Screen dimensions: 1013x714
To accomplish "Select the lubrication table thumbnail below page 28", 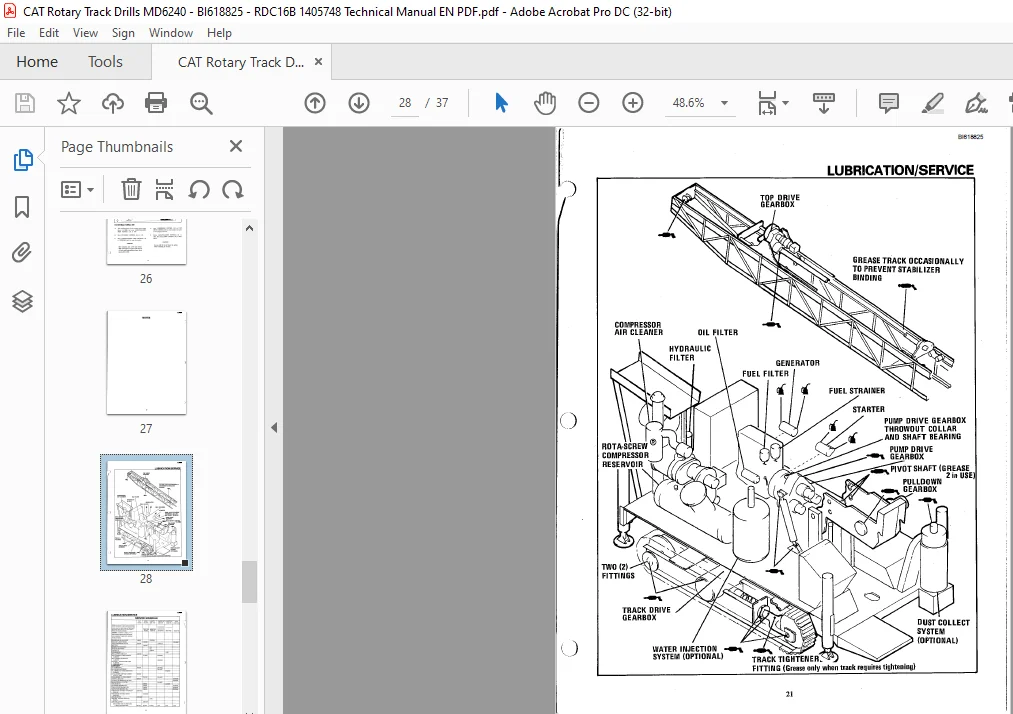I will point(146,662).
